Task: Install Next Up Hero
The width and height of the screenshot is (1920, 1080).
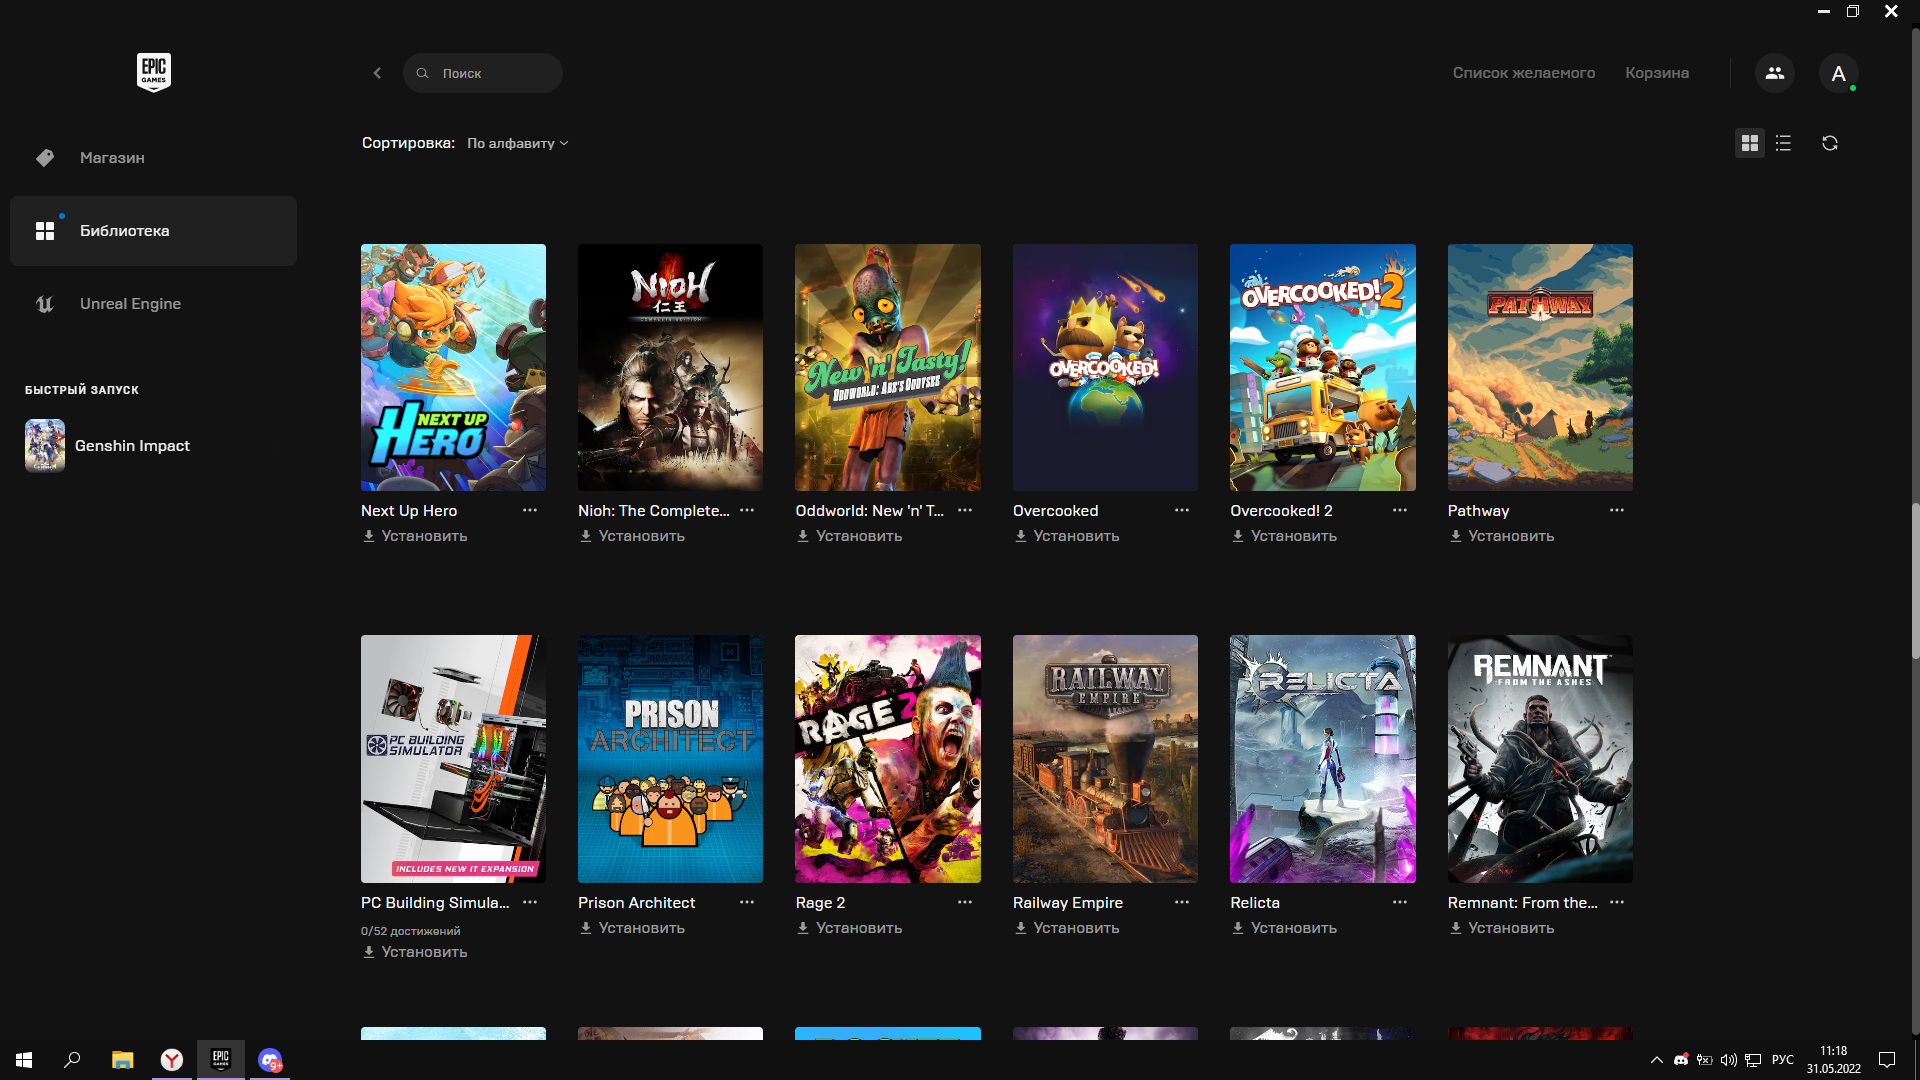Action: pyautogui.click(x=415, y=536)
